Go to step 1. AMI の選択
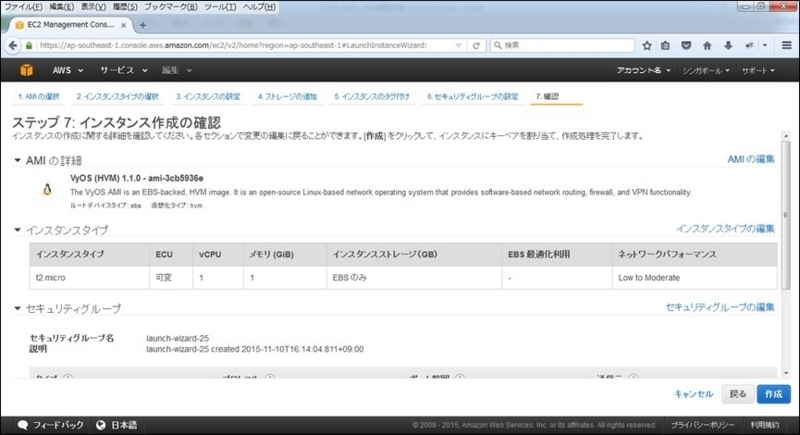 39,96
